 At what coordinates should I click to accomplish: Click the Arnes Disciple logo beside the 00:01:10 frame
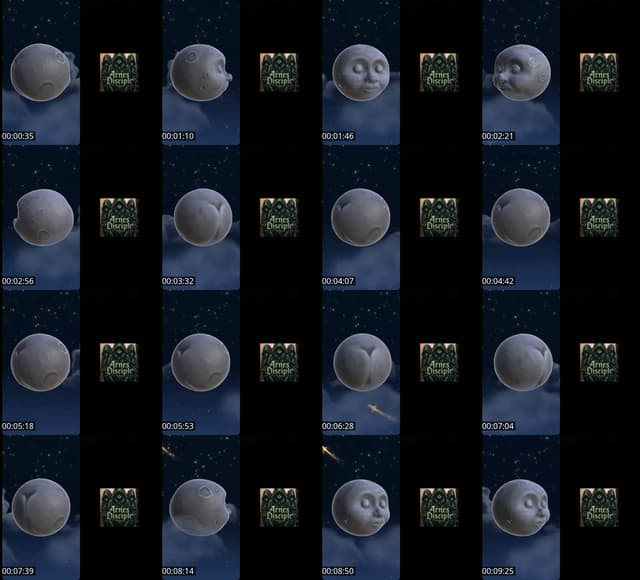(279, 72)
